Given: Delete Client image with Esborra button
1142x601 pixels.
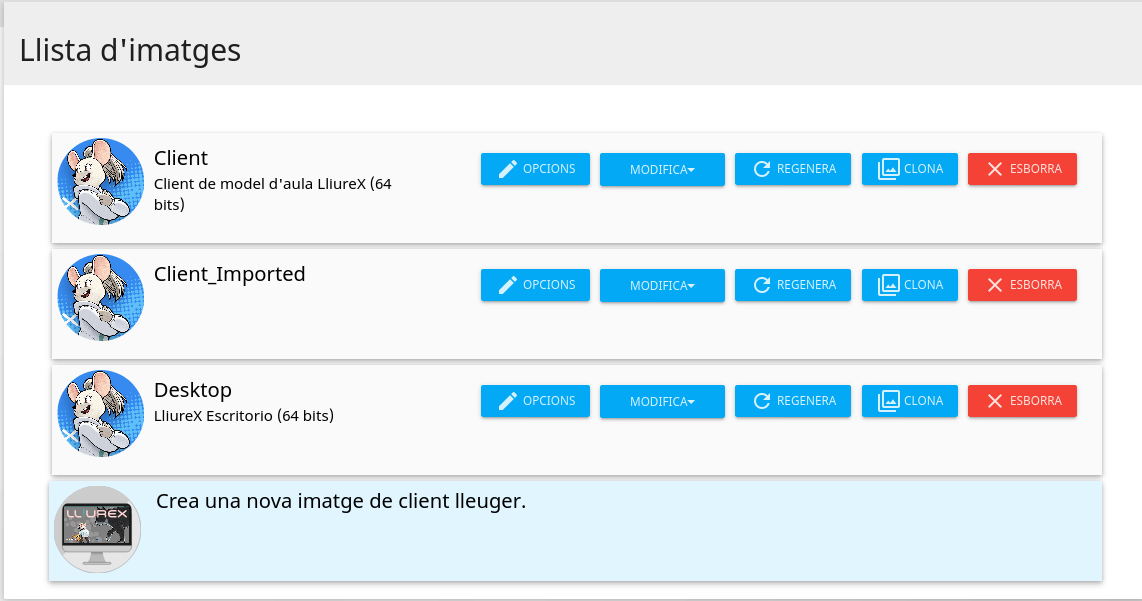Looking at the screenshot, I should (x=1022, y=169).
